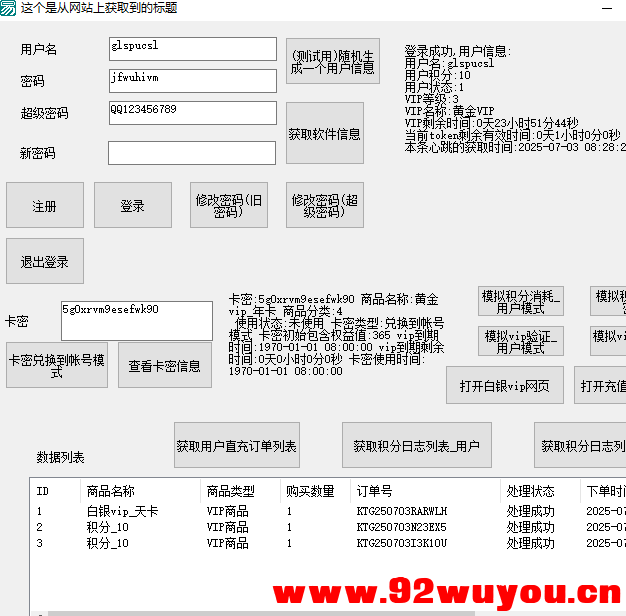Screen dimensions: 626x616
Task: Select the 超级密码 input field
Action: point(192,113)
